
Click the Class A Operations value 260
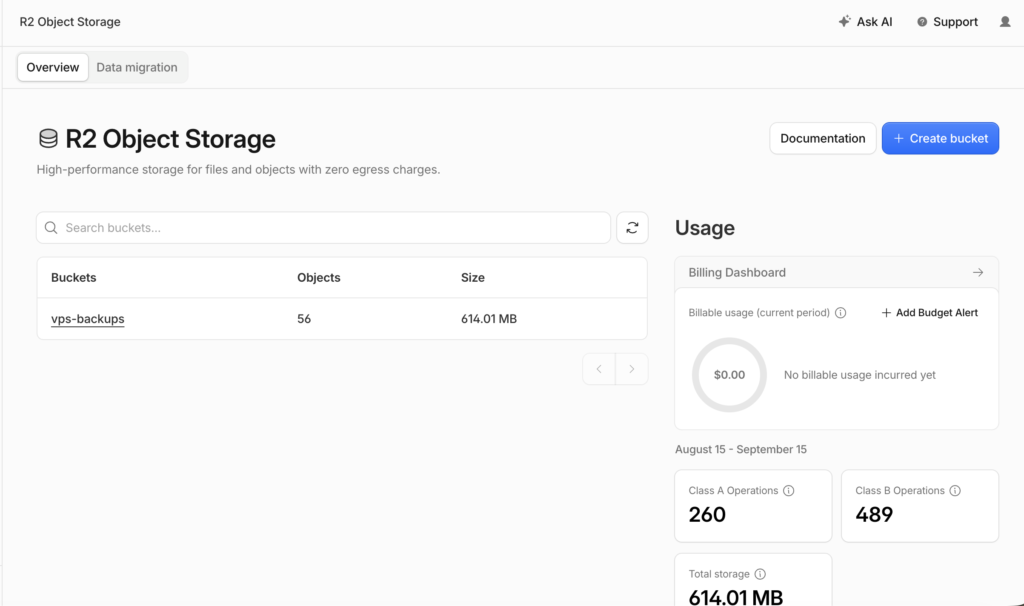click(x=707, y=515)
